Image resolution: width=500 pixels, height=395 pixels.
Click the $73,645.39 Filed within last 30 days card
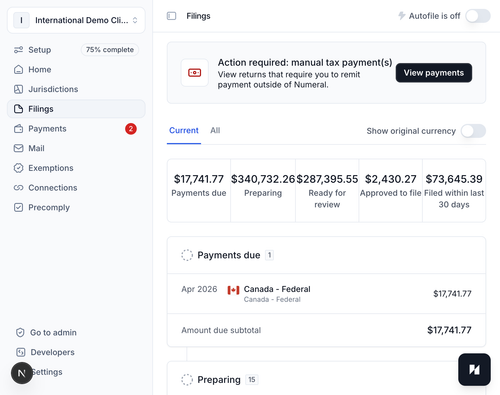[x=454, y=190]
